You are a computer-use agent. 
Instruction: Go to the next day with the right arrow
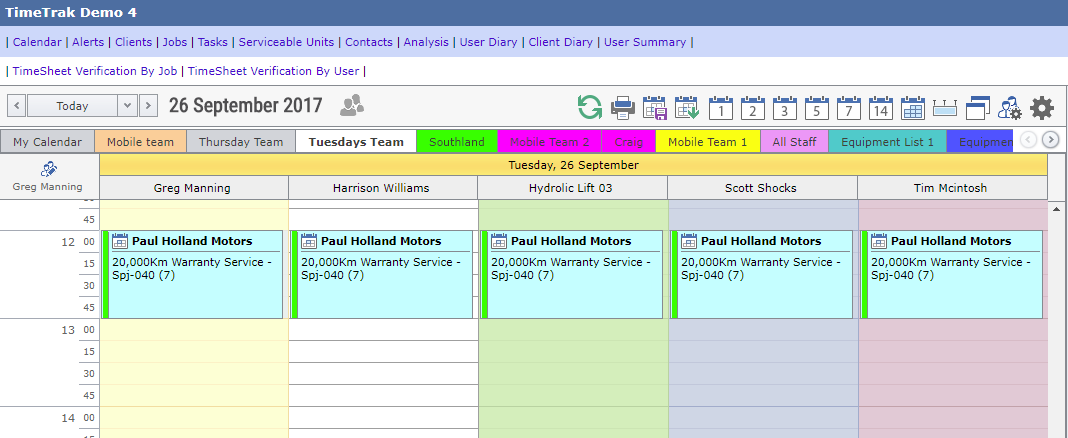point(148,105)
